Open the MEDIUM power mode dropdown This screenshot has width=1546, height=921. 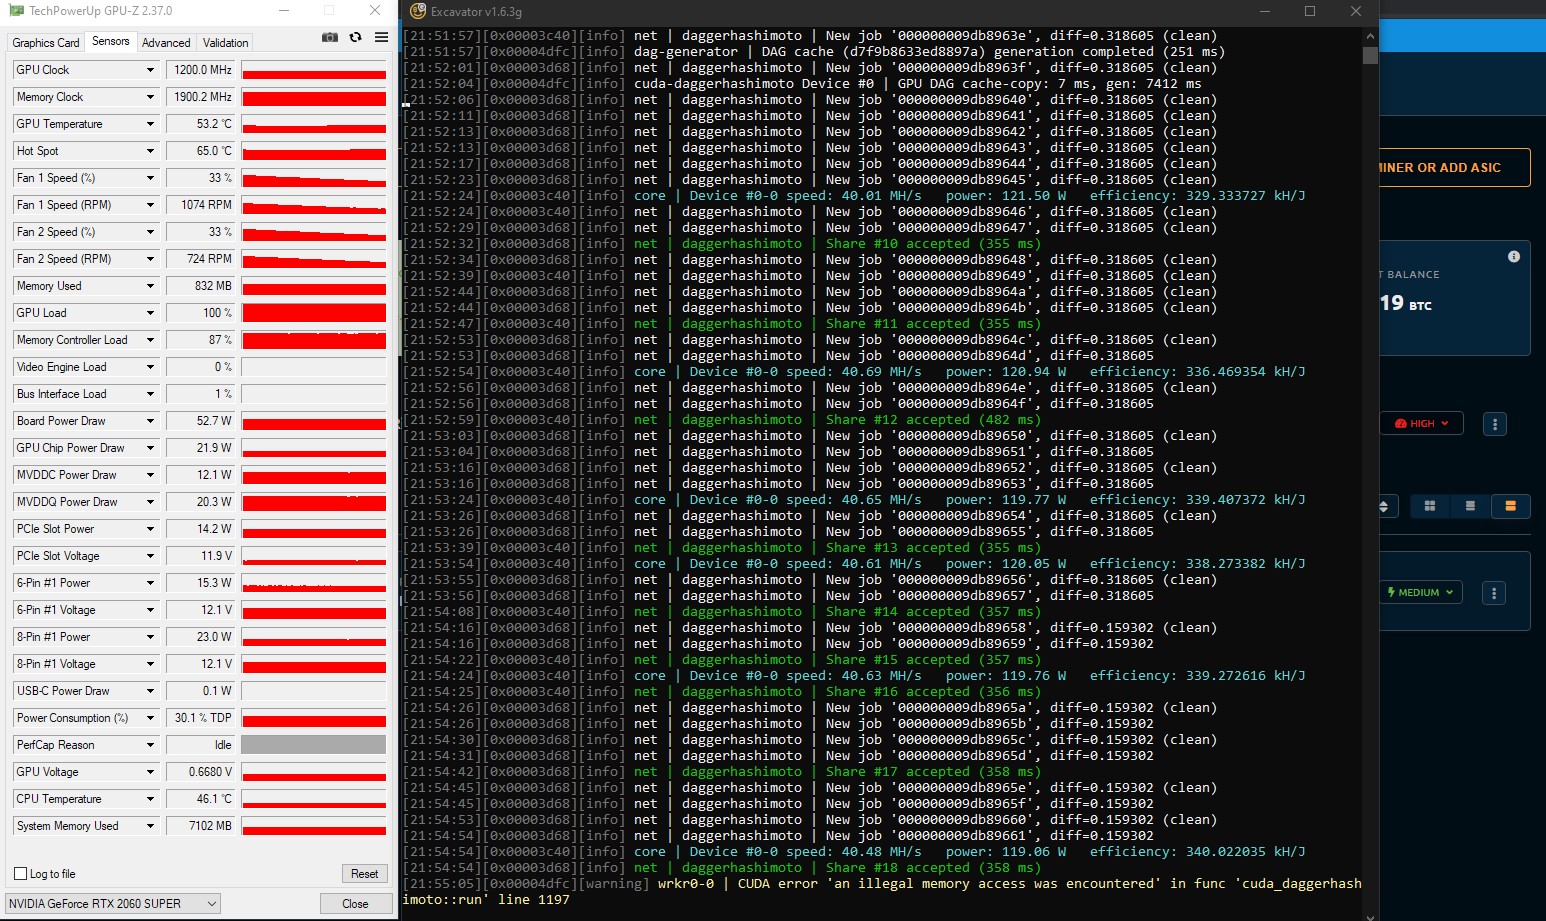1420,592
